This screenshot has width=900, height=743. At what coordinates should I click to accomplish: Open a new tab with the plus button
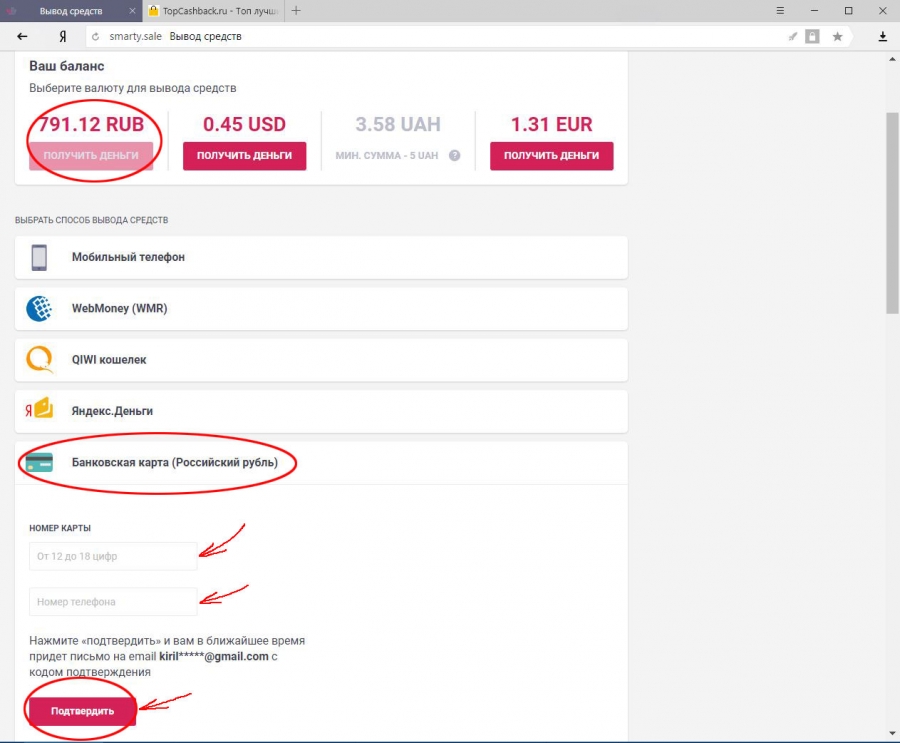296,10
